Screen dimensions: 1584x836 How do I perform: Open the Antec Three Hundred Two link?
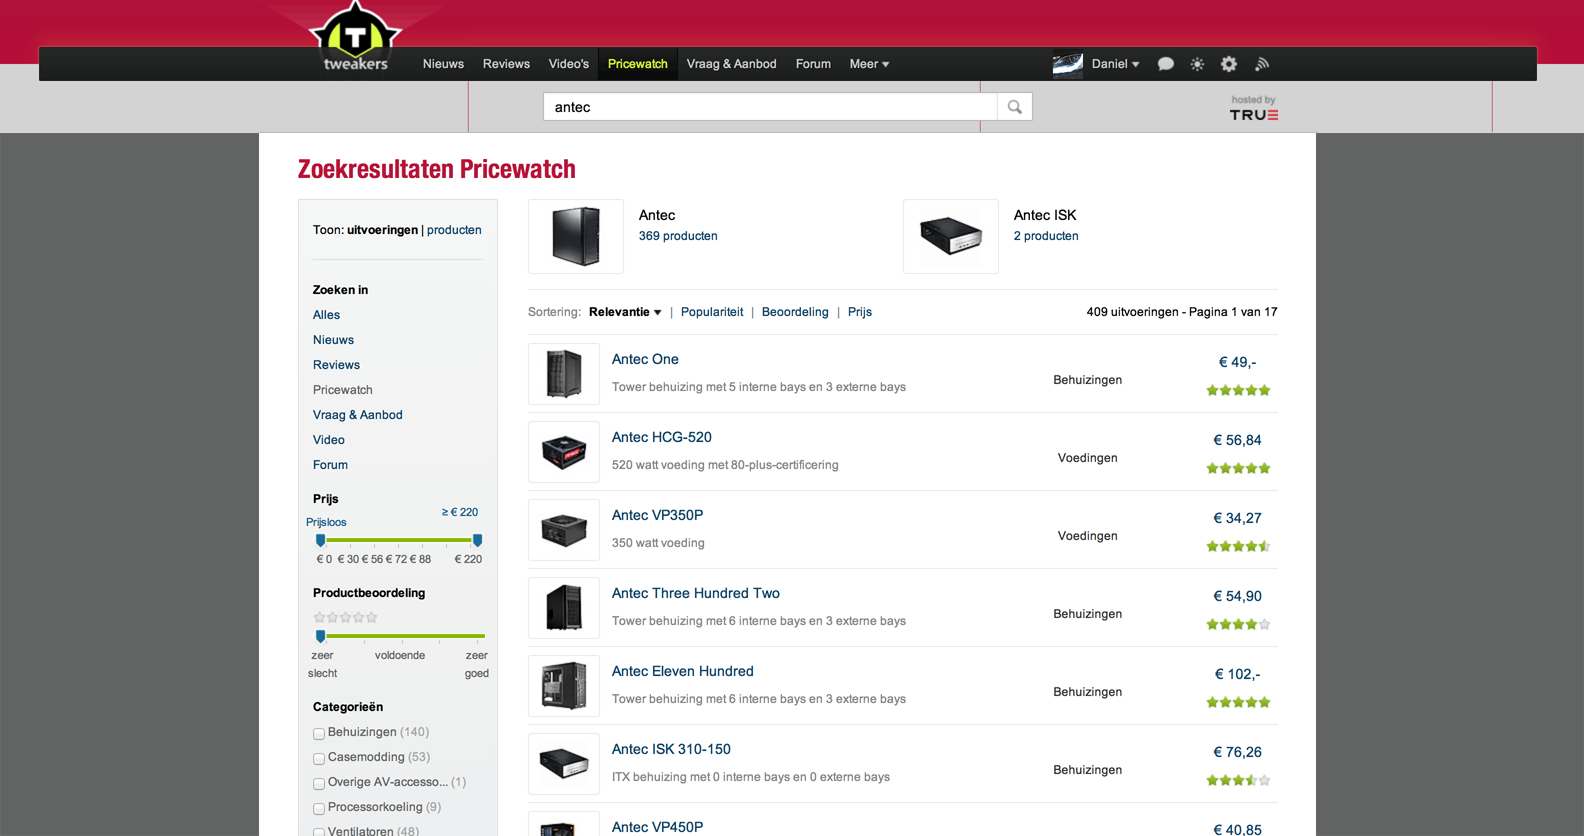tap(696, 593)
